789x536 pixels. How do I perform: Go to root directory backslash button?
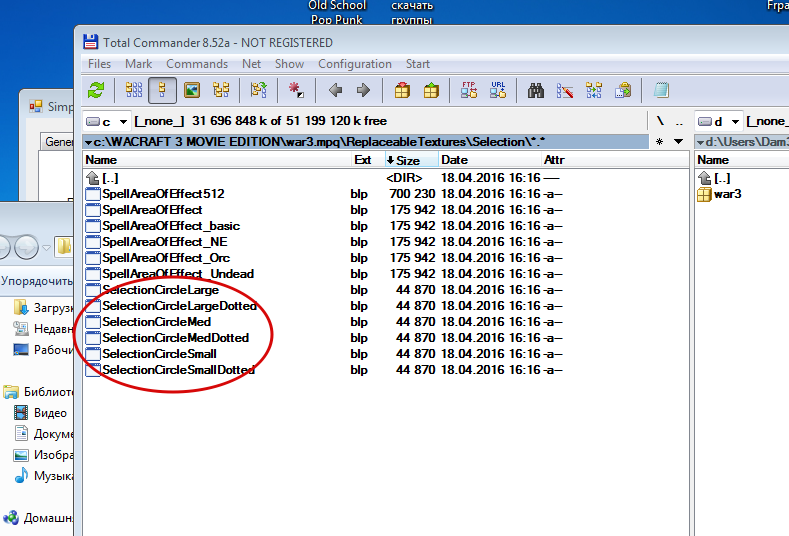(660, 121)
